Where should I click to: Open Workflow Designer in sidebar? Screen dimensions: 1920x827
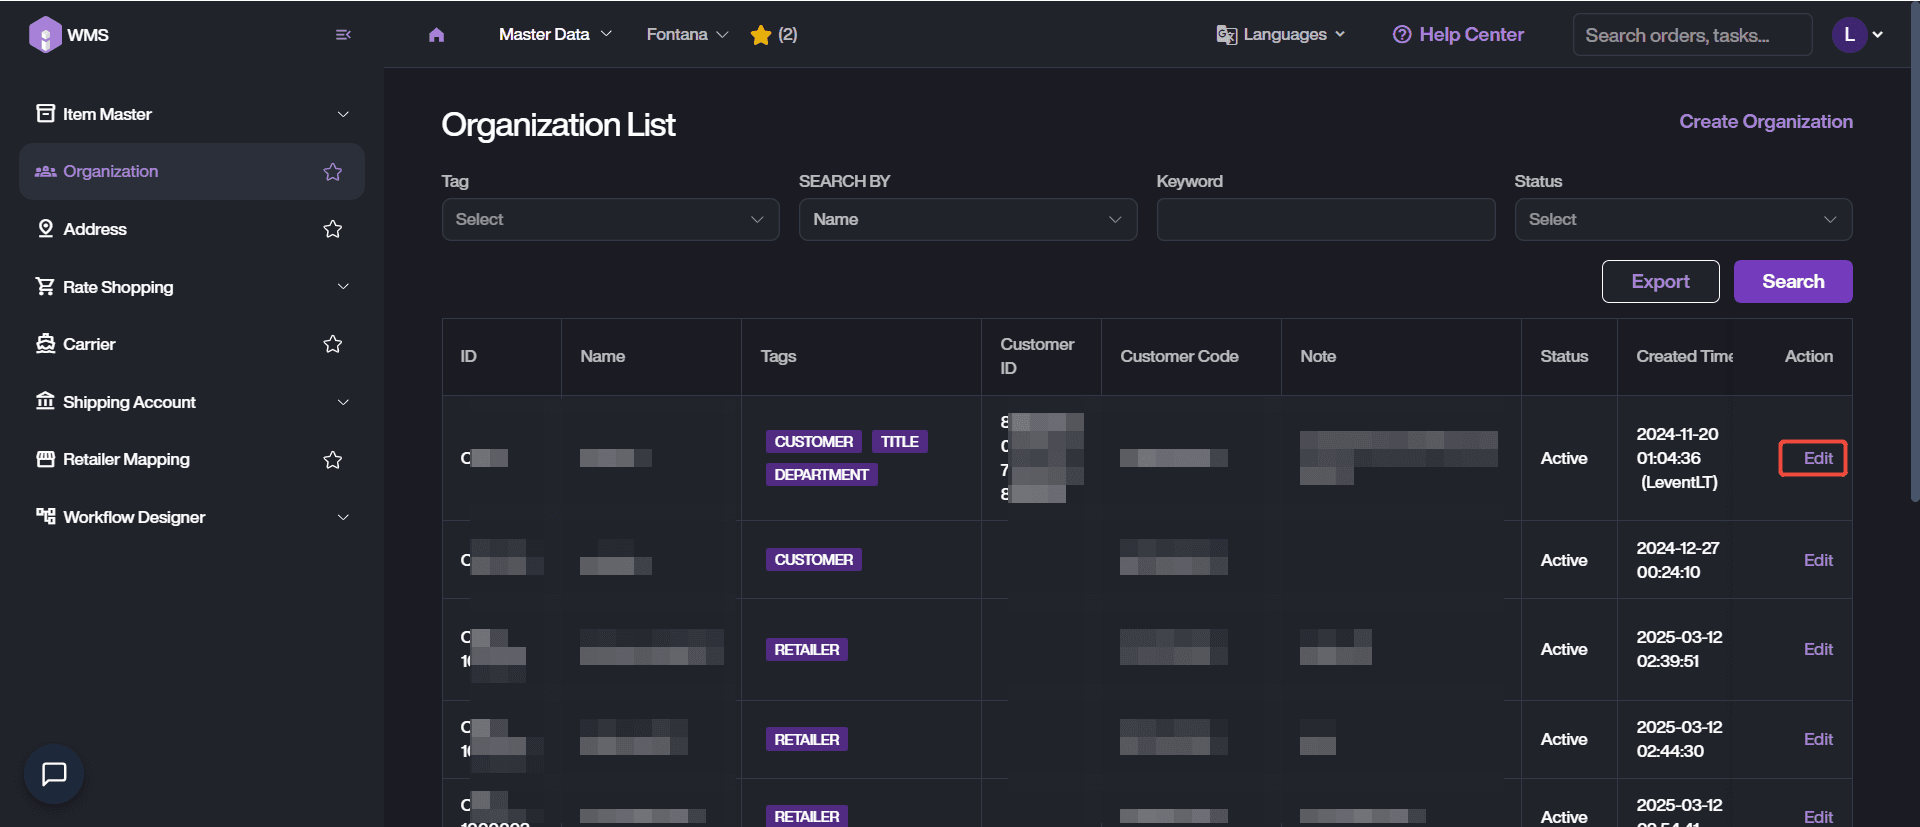134,517
